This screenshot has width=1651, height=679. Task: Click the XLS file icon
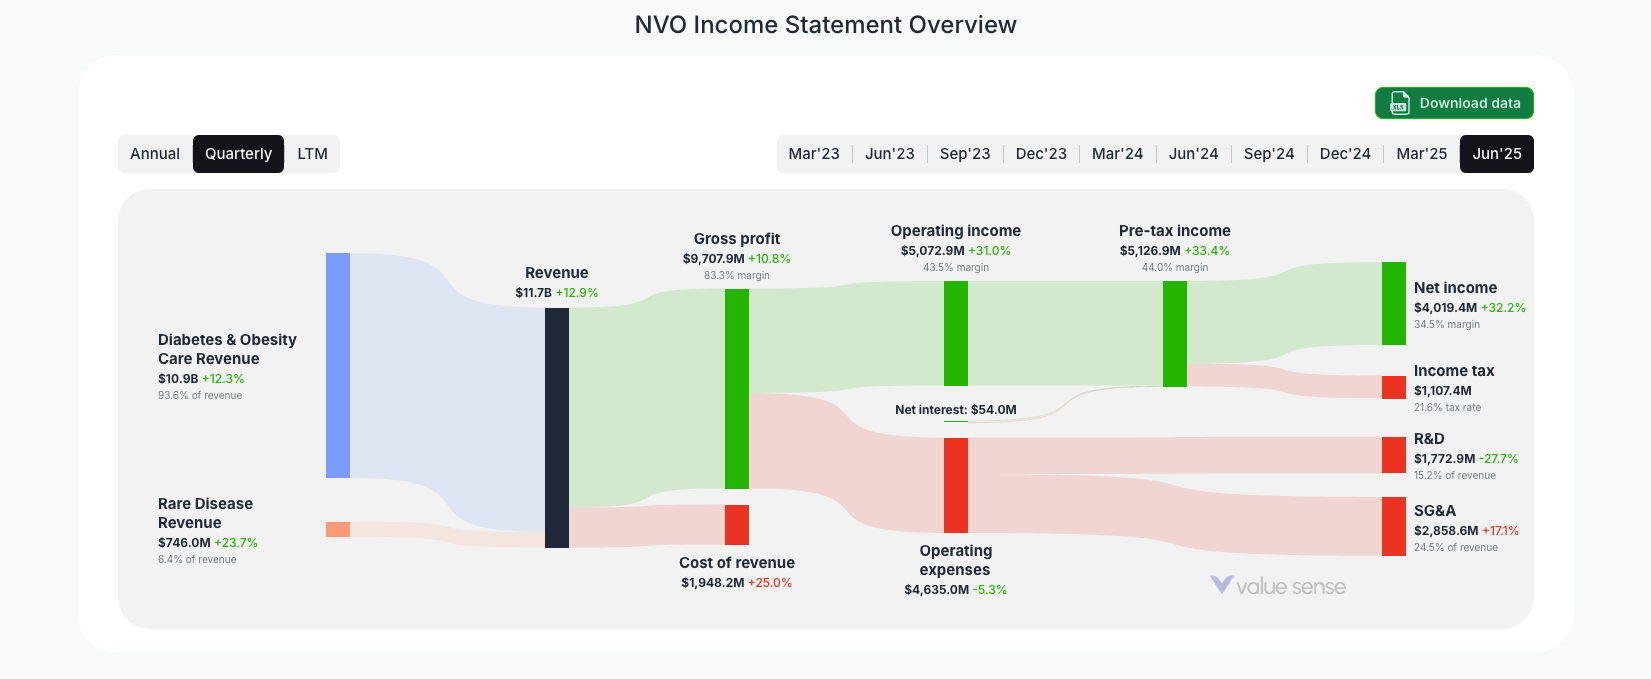(1400, 103)
